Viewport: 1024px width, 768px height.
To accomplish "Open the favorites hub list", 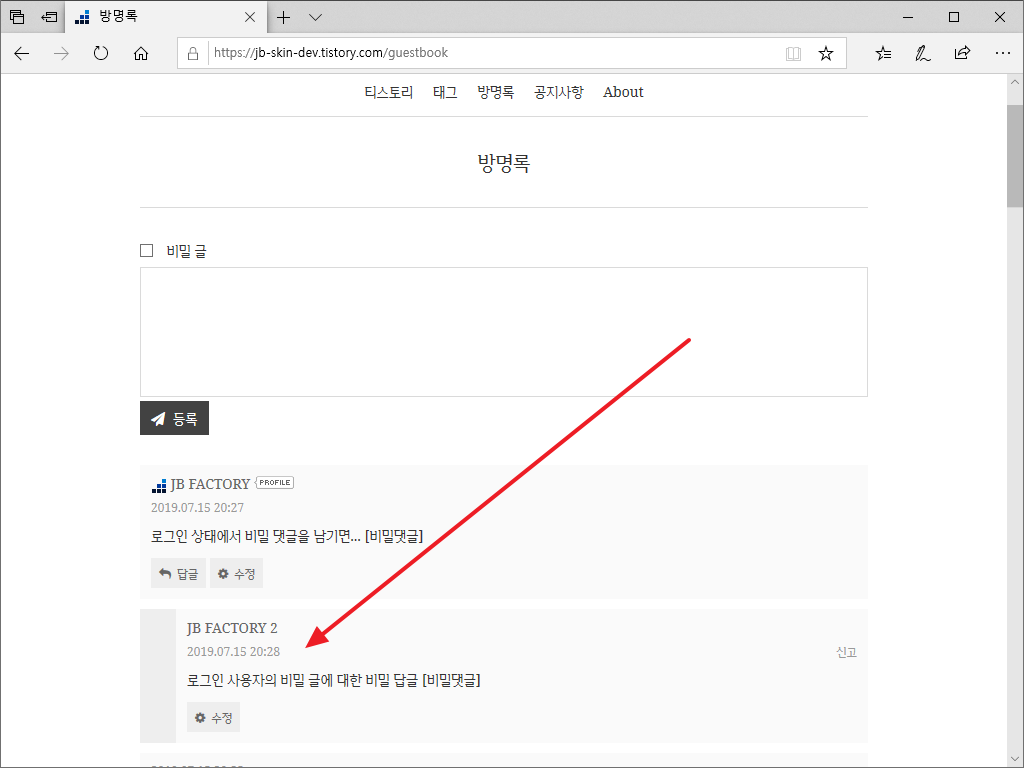I will pyautogui.click(x=883, y=54).
